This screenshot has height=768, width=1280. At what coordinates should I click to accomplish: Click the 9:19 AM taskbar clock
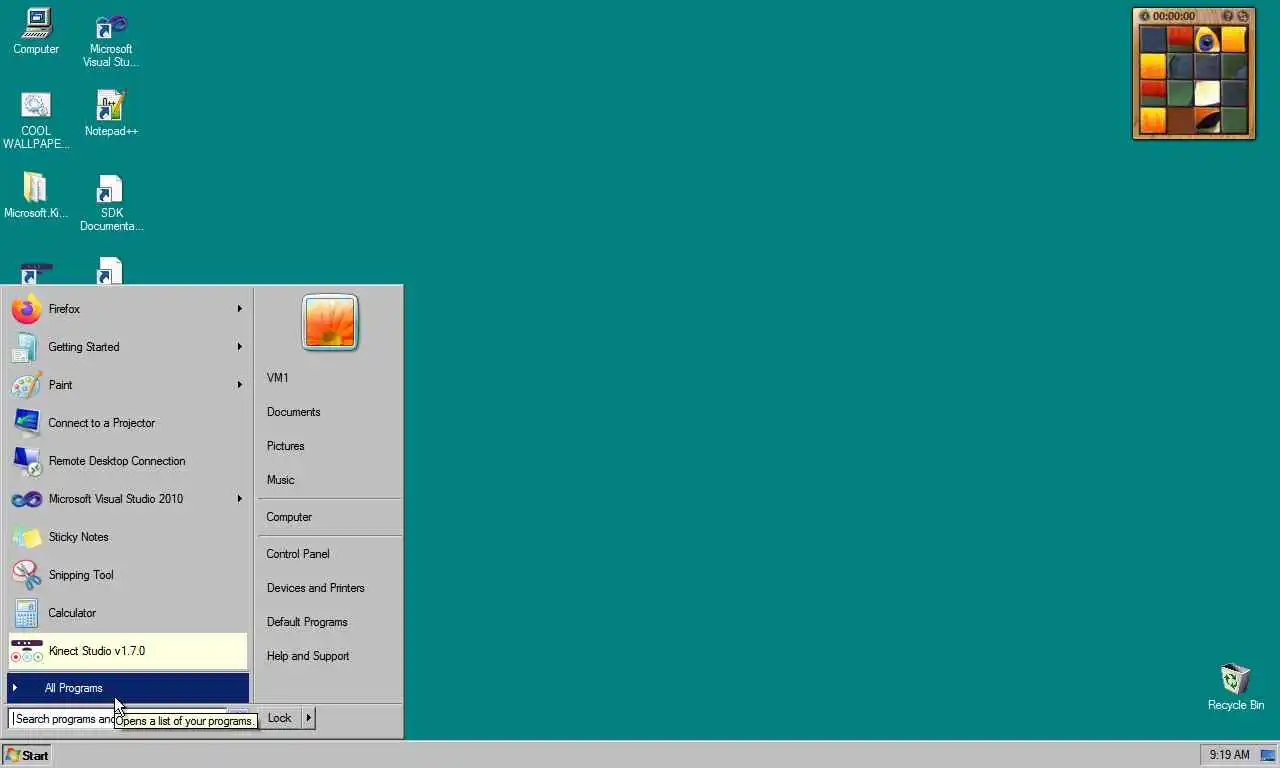point(1229,755)
